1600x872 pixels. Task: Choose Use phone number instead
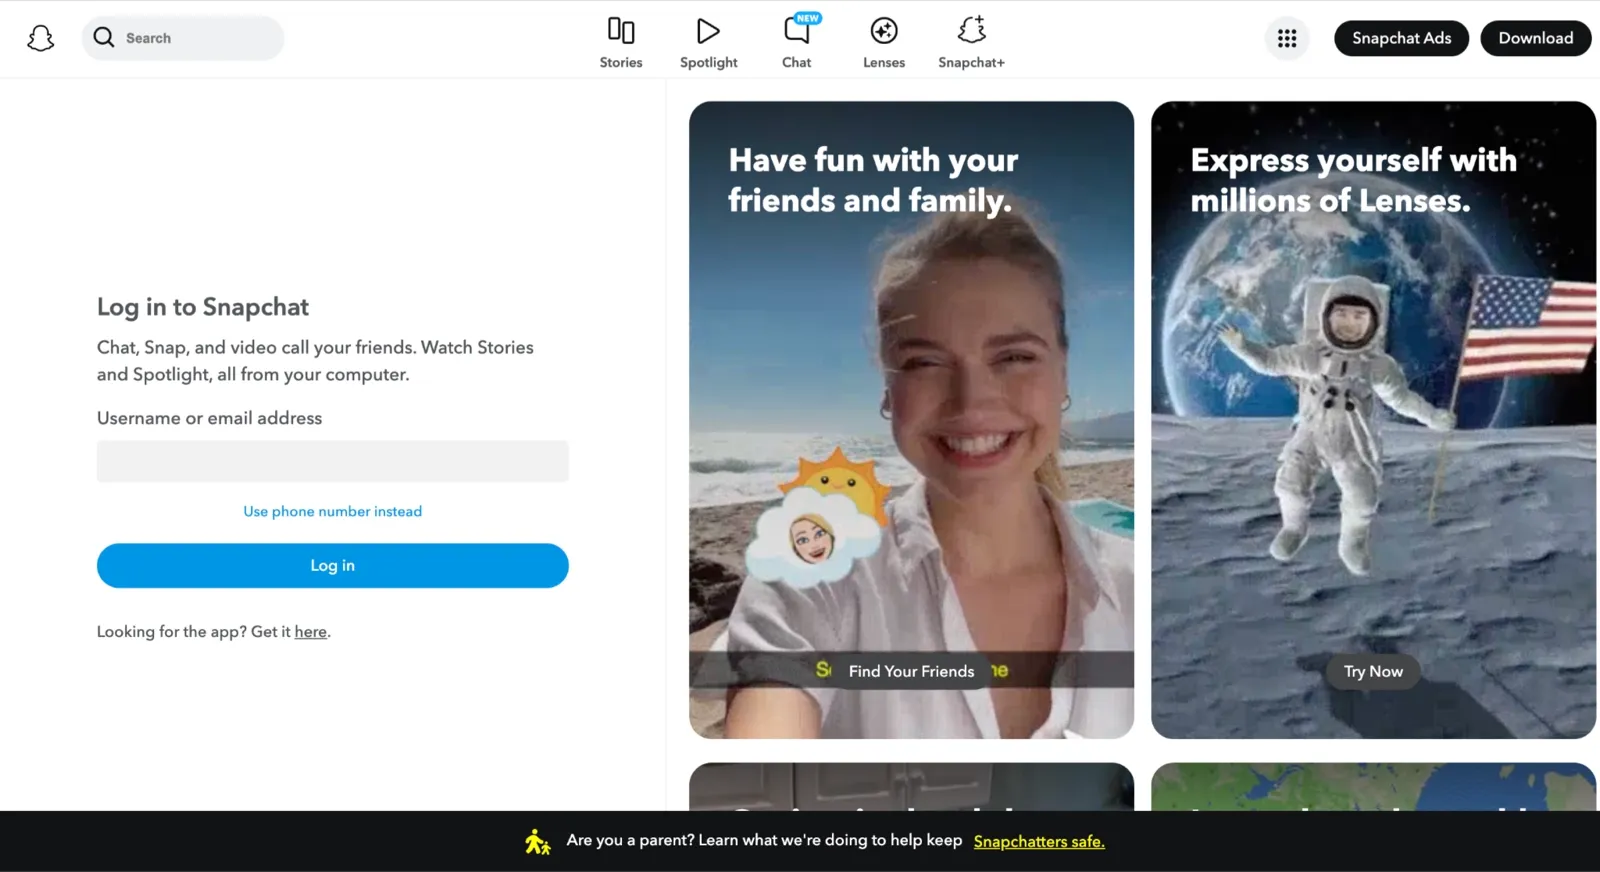[333, 511]
